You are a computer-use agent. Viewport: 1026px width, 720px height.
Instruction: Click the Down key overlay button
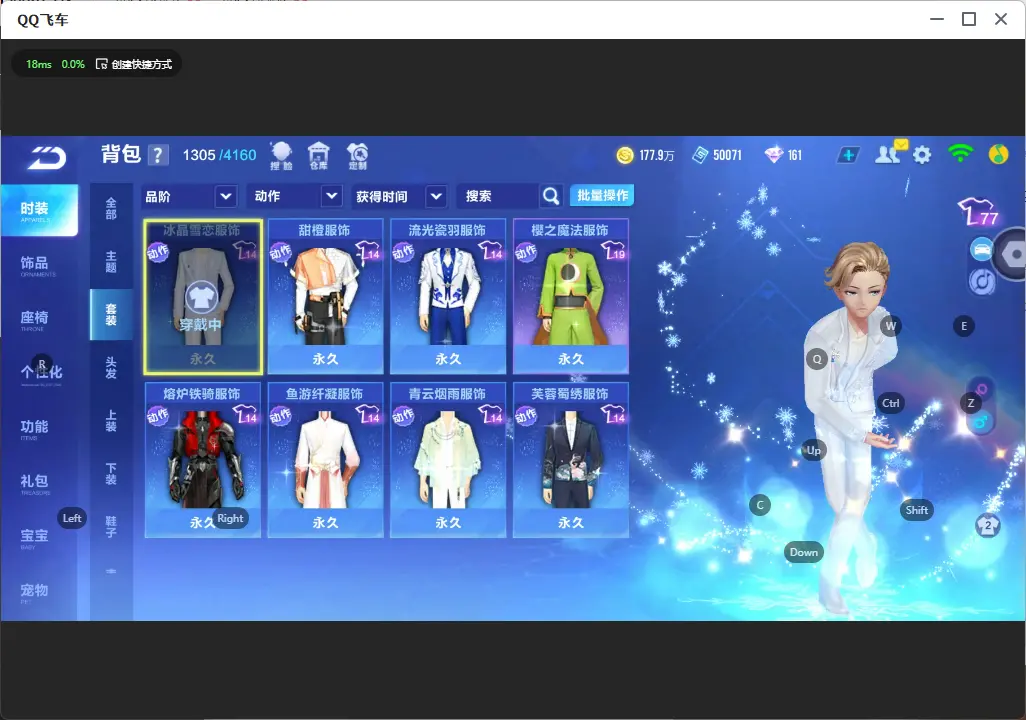point(804,552)
